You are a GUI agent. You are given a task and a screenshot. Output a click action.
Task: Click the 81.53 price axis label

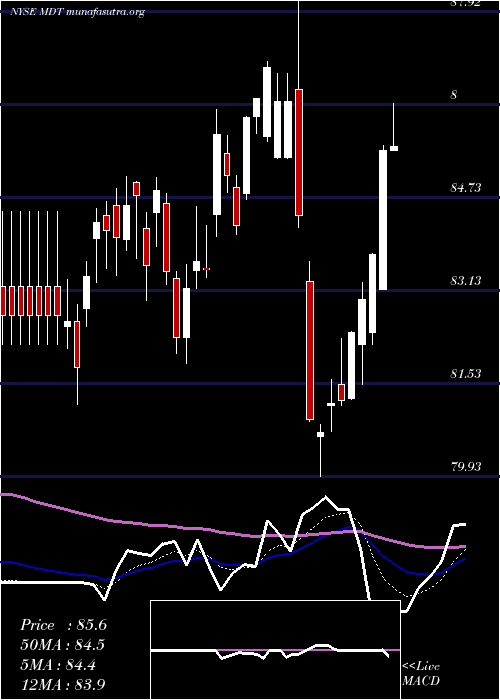pyautogui.click(x=466, y=374)
